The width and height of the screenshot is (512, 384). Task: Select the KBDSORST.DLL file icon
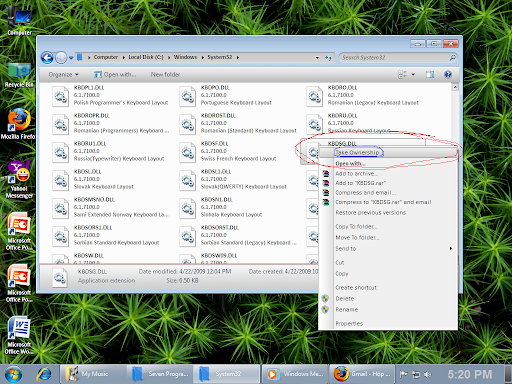[187, 236]
